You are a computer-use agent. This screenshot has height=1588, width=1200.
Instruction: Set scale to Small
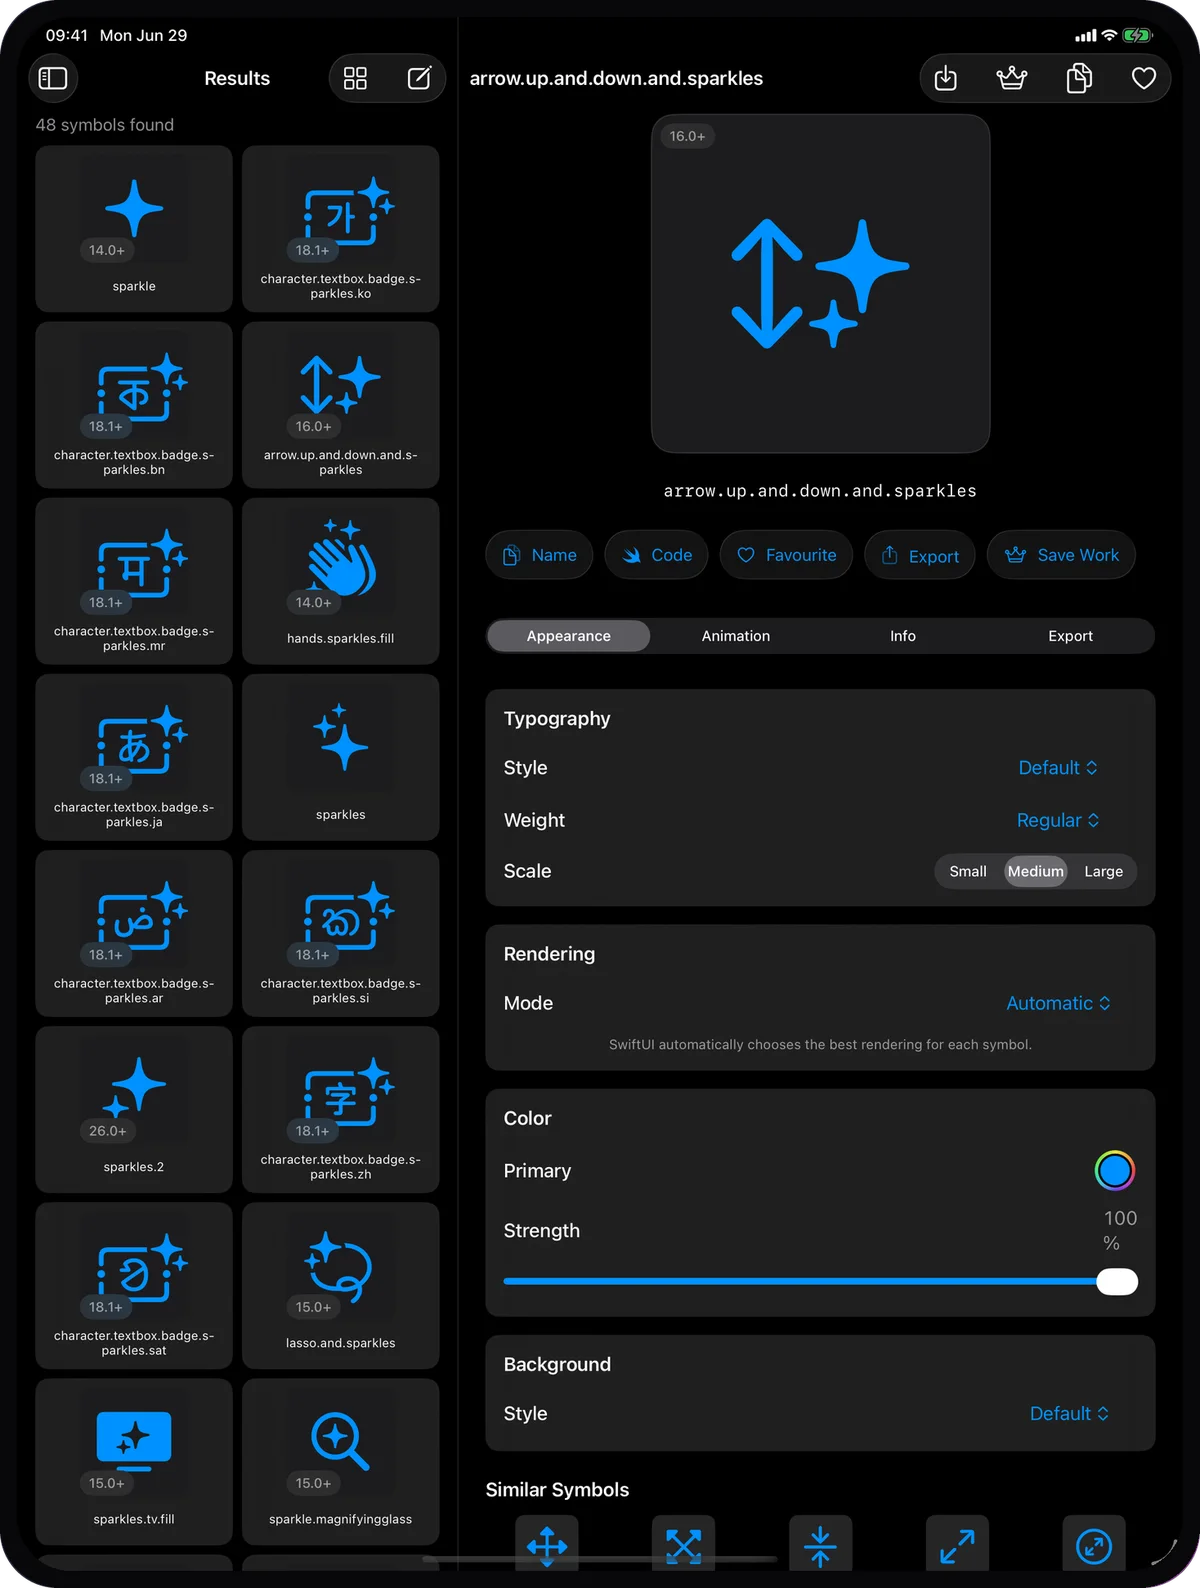pyautogui.click(x=968, y=871)
